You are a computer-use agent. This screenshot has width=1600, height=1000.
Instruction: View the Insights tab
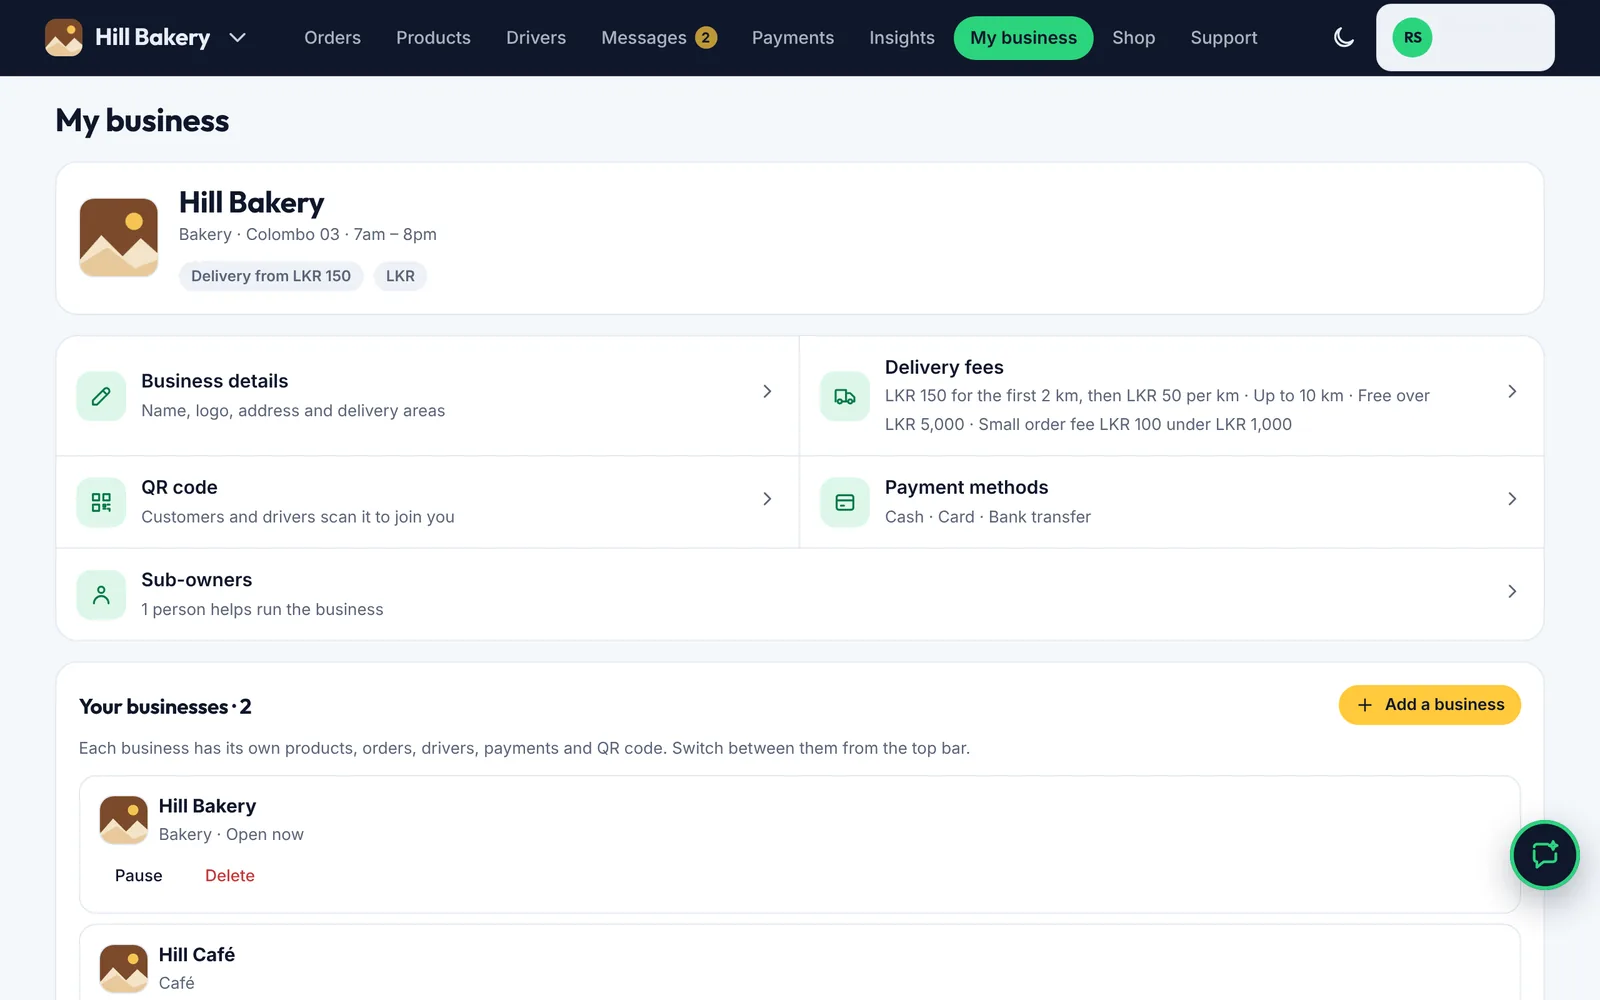[x=902, y=38]
